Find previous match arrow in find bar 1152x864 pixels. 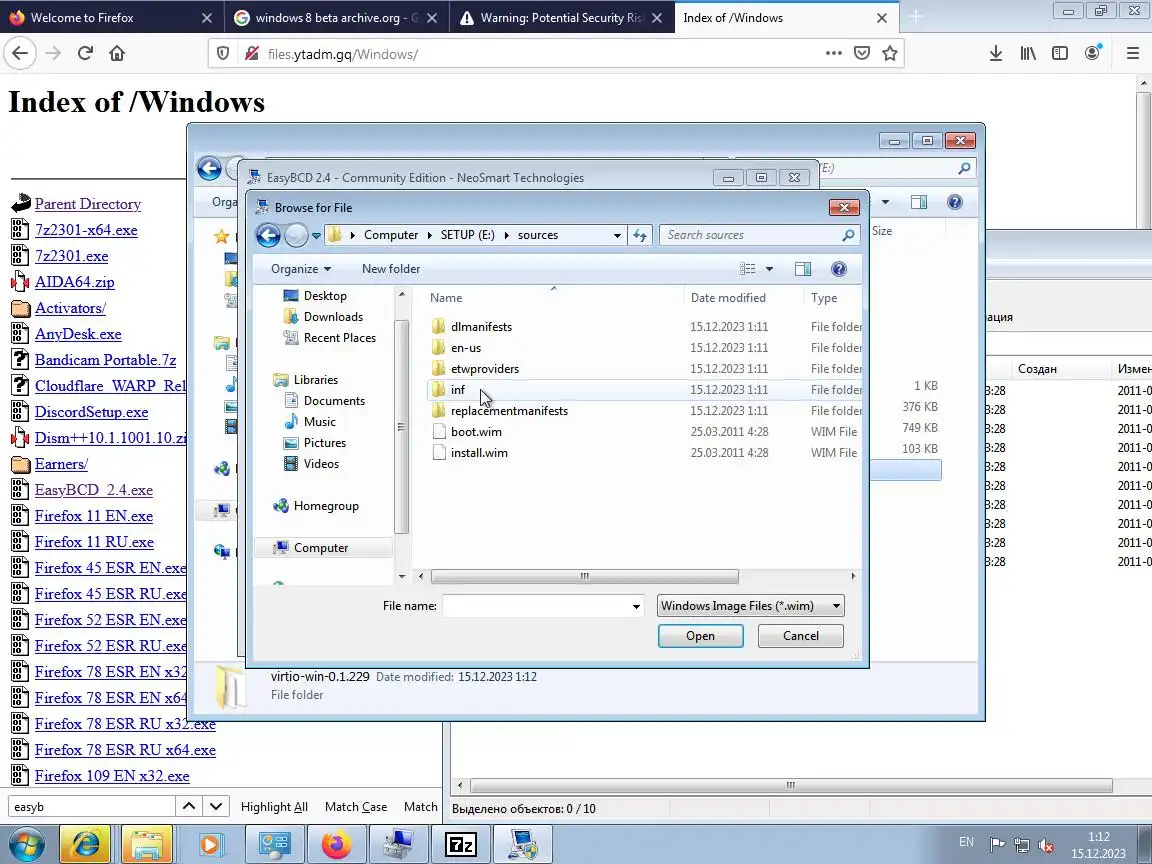[189, 806]
